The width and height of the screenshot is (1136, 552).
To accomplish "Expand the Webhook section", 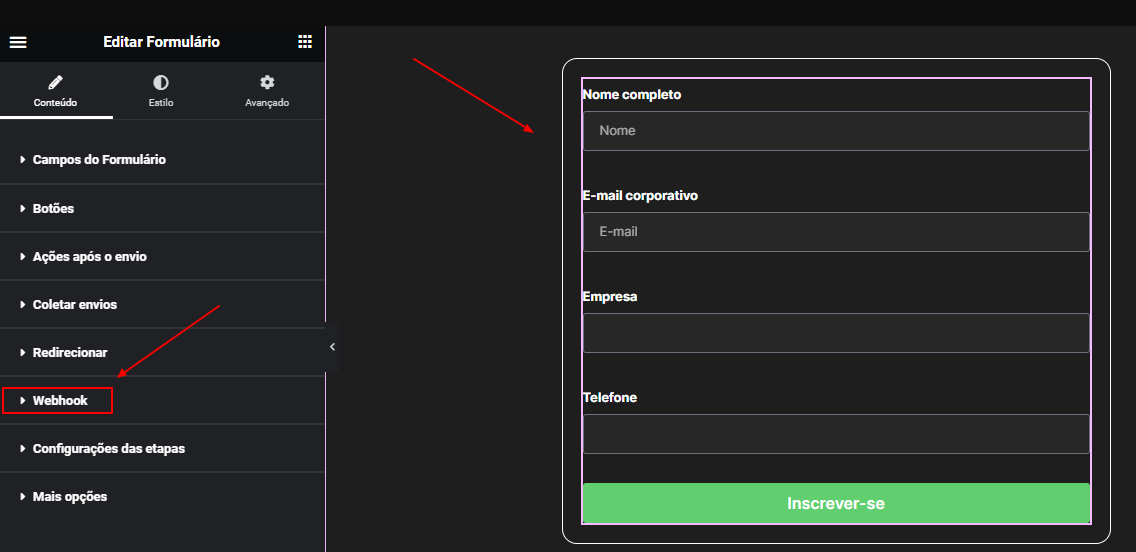I will click(x=162, y=401).
